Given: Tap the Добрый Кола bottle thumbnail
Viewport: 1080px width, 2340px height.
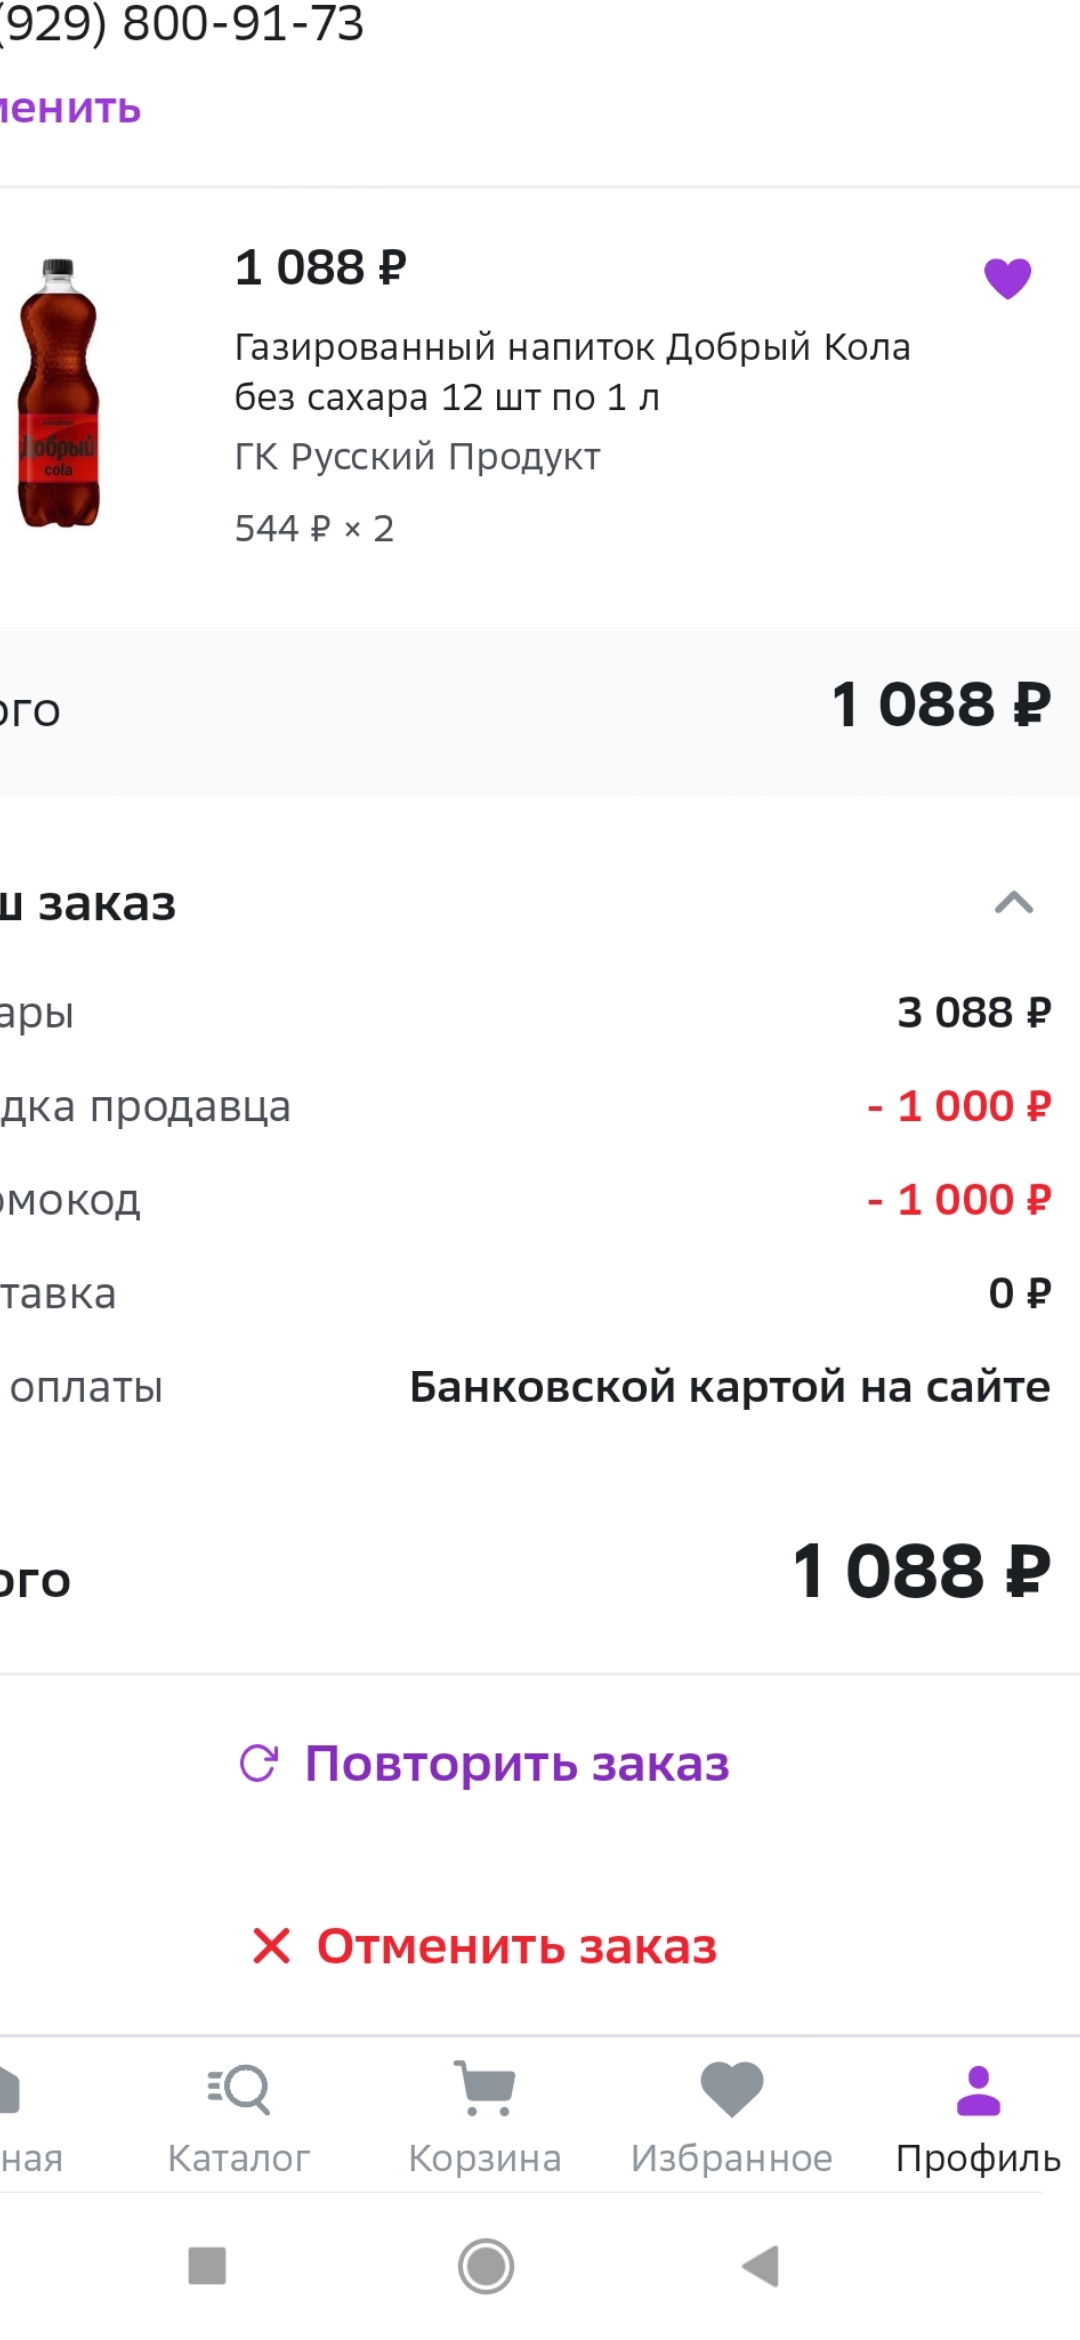Looking at the screenshot, I should (58, 393).
